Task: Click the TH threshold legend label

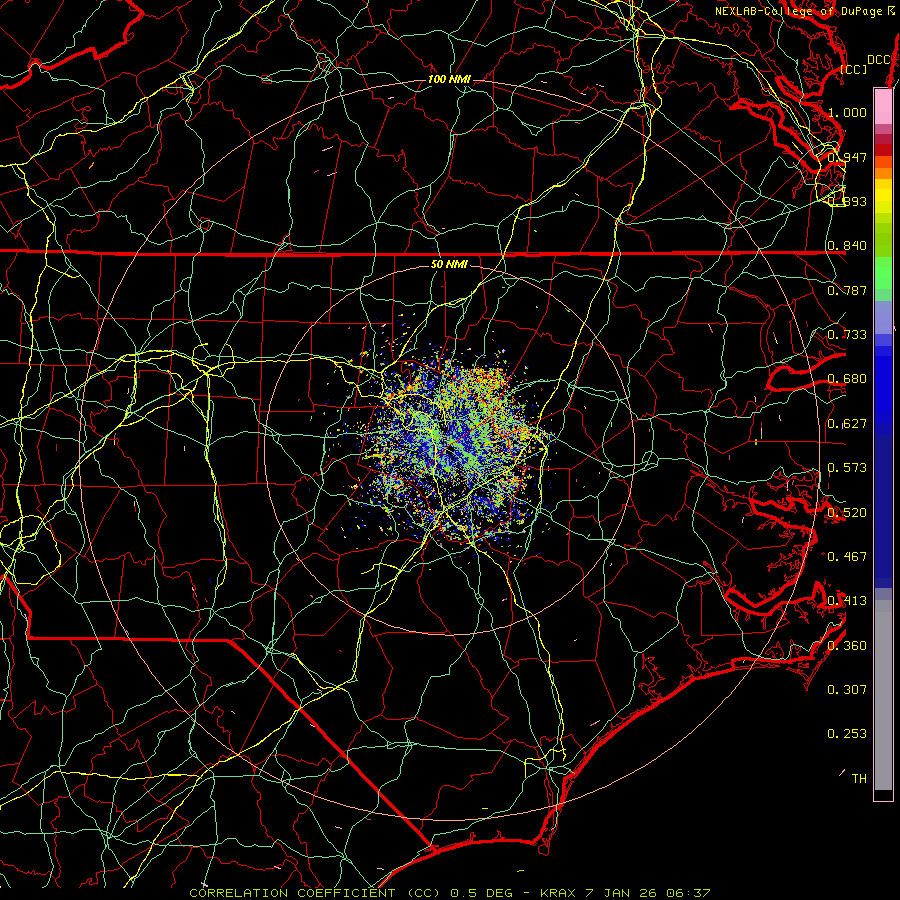Action: [x=859, y=779]
